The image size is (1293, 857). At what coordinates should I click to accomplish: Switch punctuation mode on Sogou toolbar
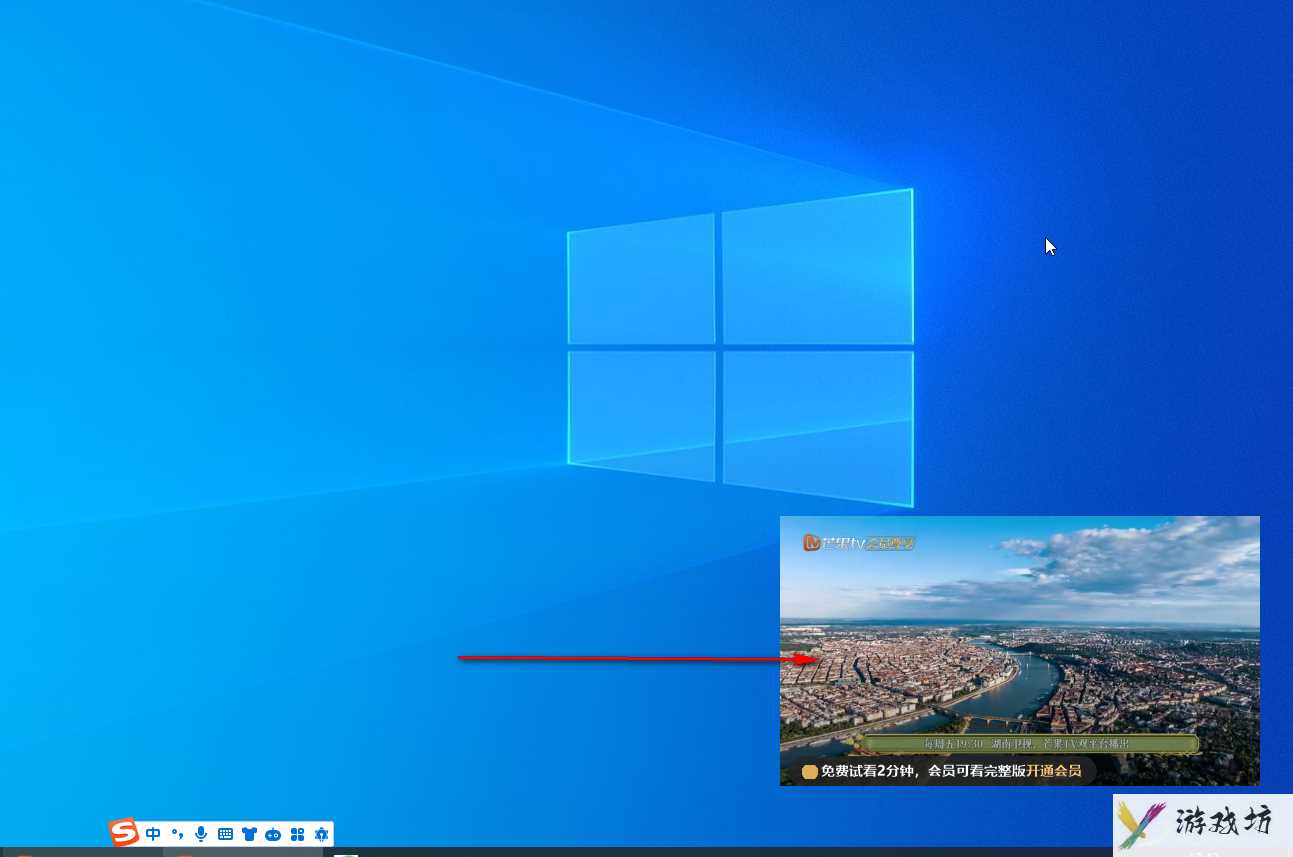[177, 834]
